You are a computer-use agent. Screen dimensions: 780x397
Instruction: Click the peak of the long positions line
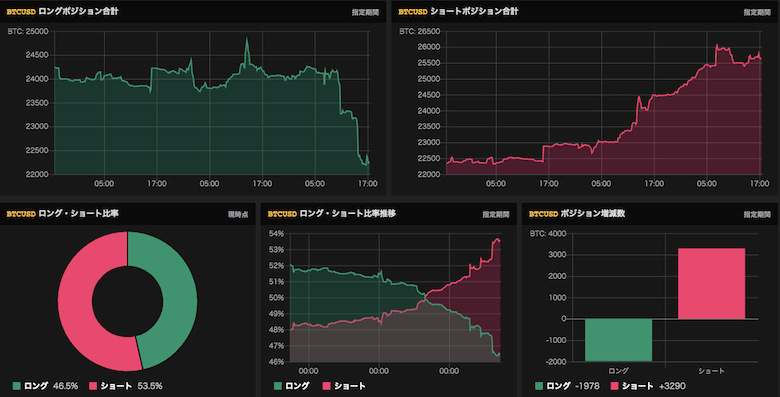pos(247,39)
